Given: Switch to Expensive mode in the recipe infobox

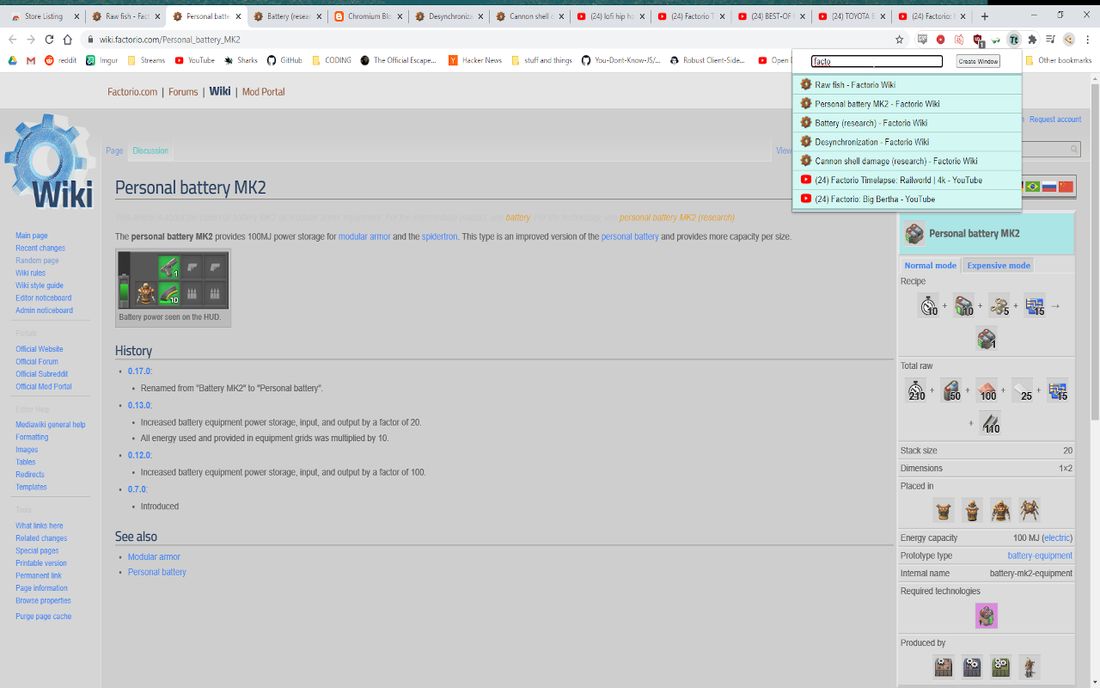Looking at the screenshot, I should [x=997, y=264].
